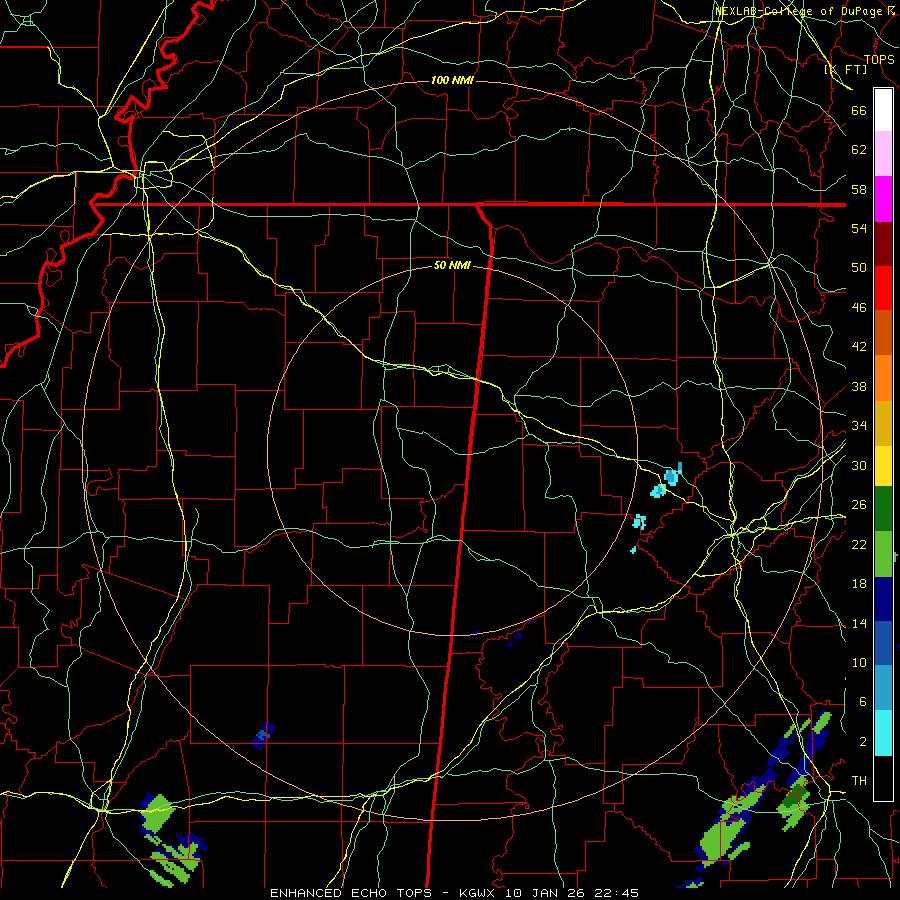Click the 66 label on the scale

tap(859, 110)
